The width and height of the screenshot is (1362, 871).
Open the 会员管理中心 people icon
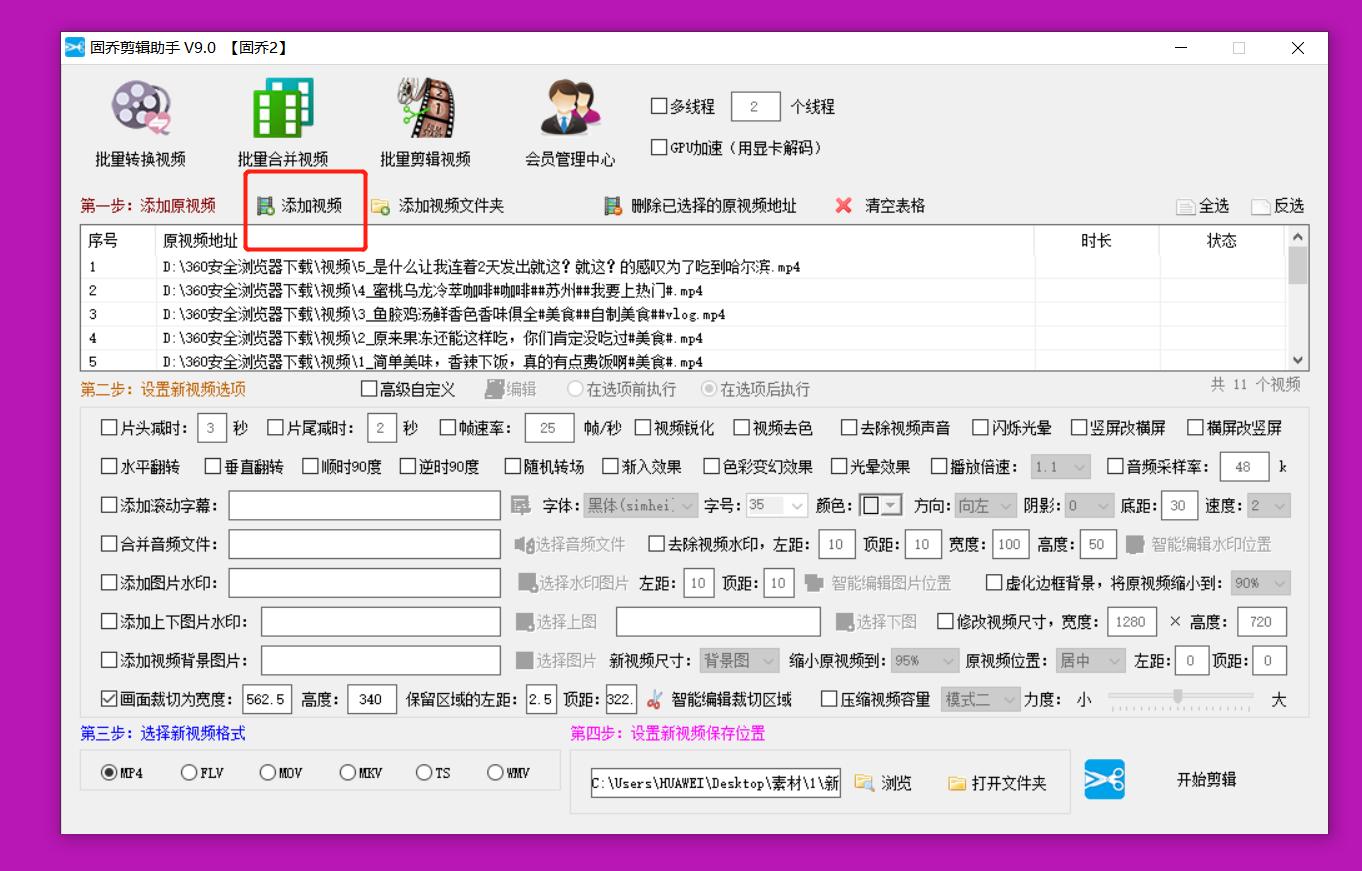pyautogui.click(x=570, y=109)
